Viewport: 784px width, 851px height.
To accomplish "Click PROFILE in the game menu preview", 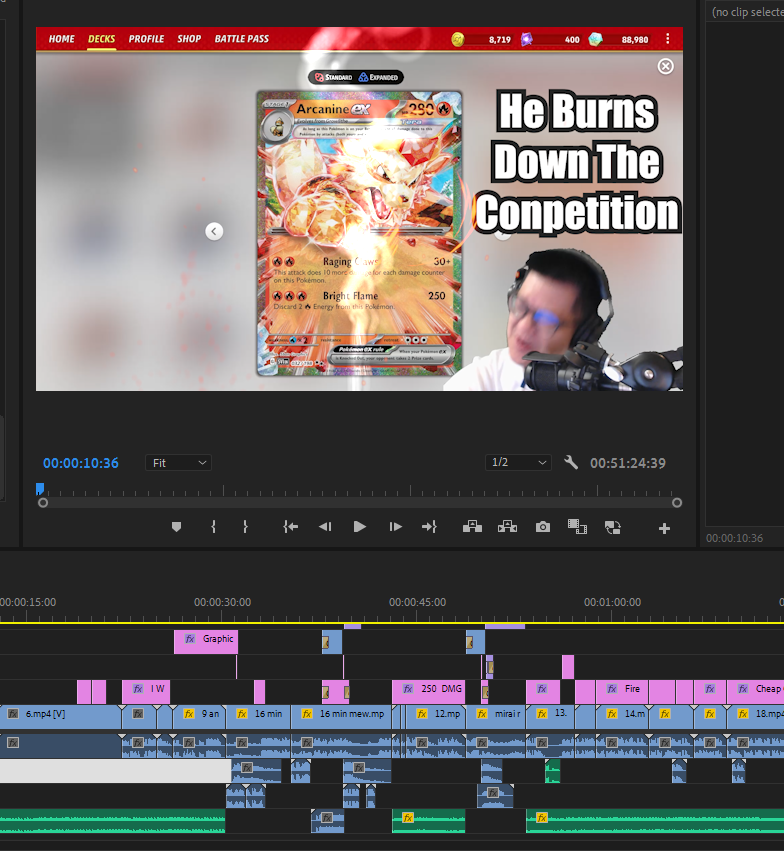I will (146, 39).
